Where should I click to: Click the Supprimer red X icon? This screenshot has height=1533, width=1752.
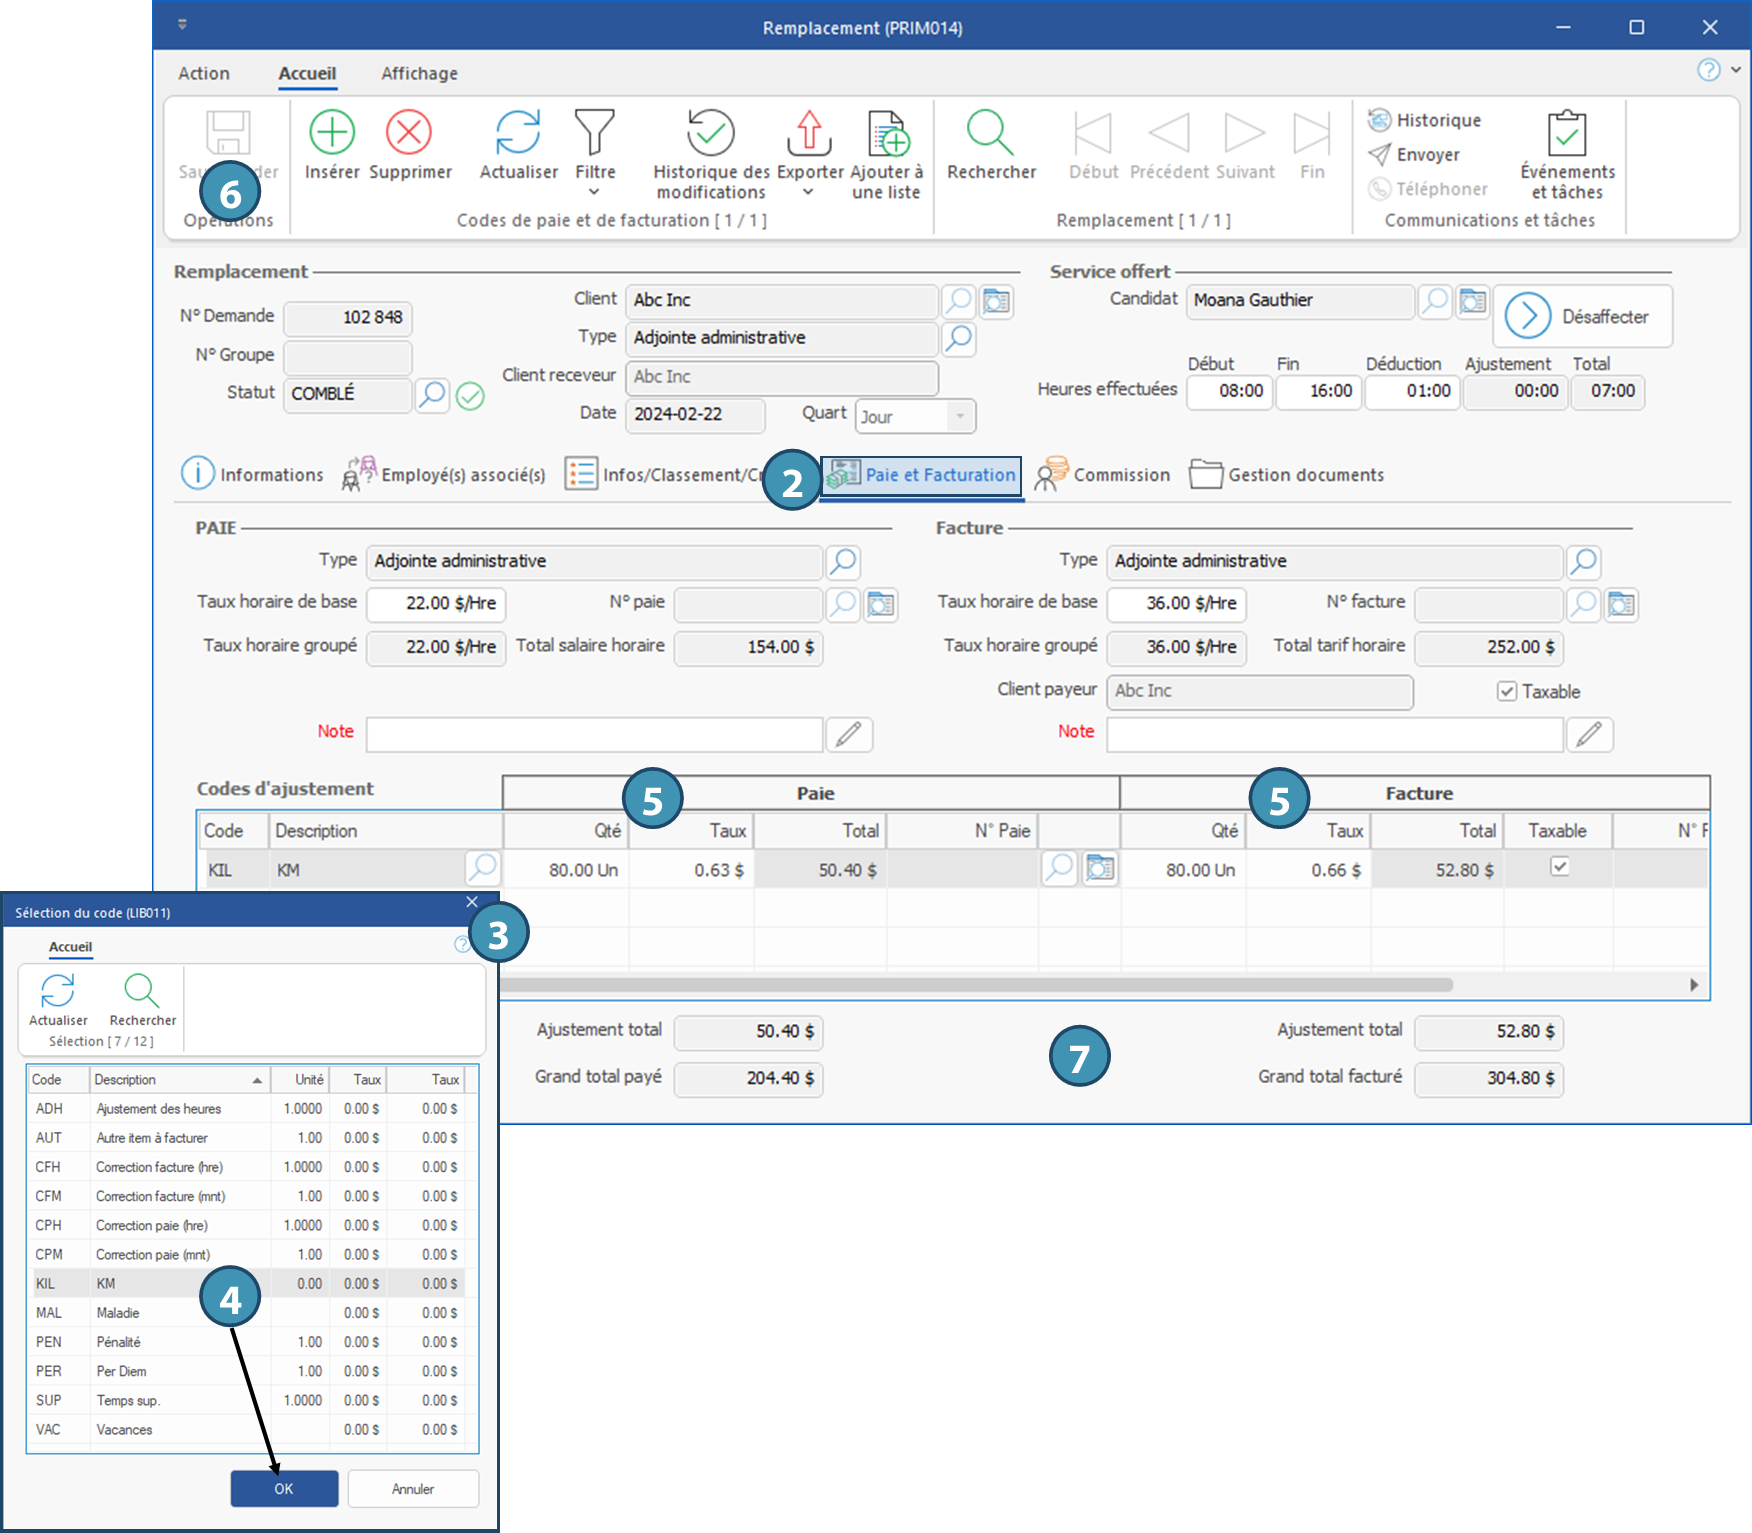pyautogui.click(x=409, y=133)
